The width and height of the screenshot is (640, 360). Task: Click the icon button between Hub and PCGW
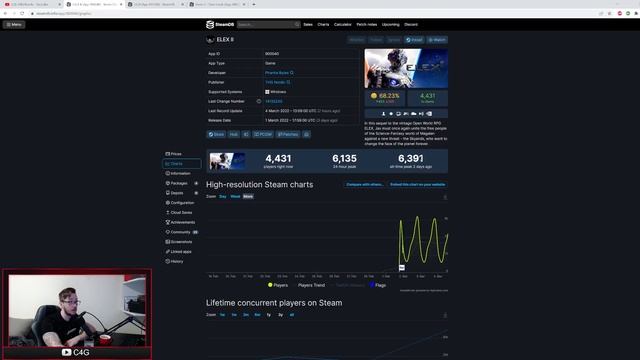click(246, 134)
